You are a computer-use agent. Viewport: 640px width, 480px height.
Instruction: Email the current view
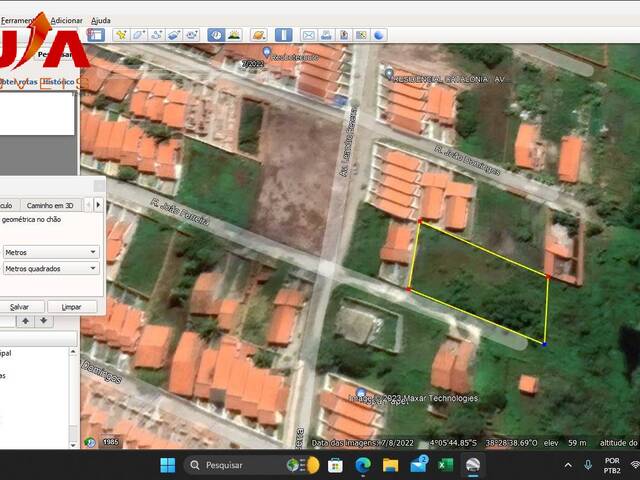pyautogui.click(x=309, y=35)
